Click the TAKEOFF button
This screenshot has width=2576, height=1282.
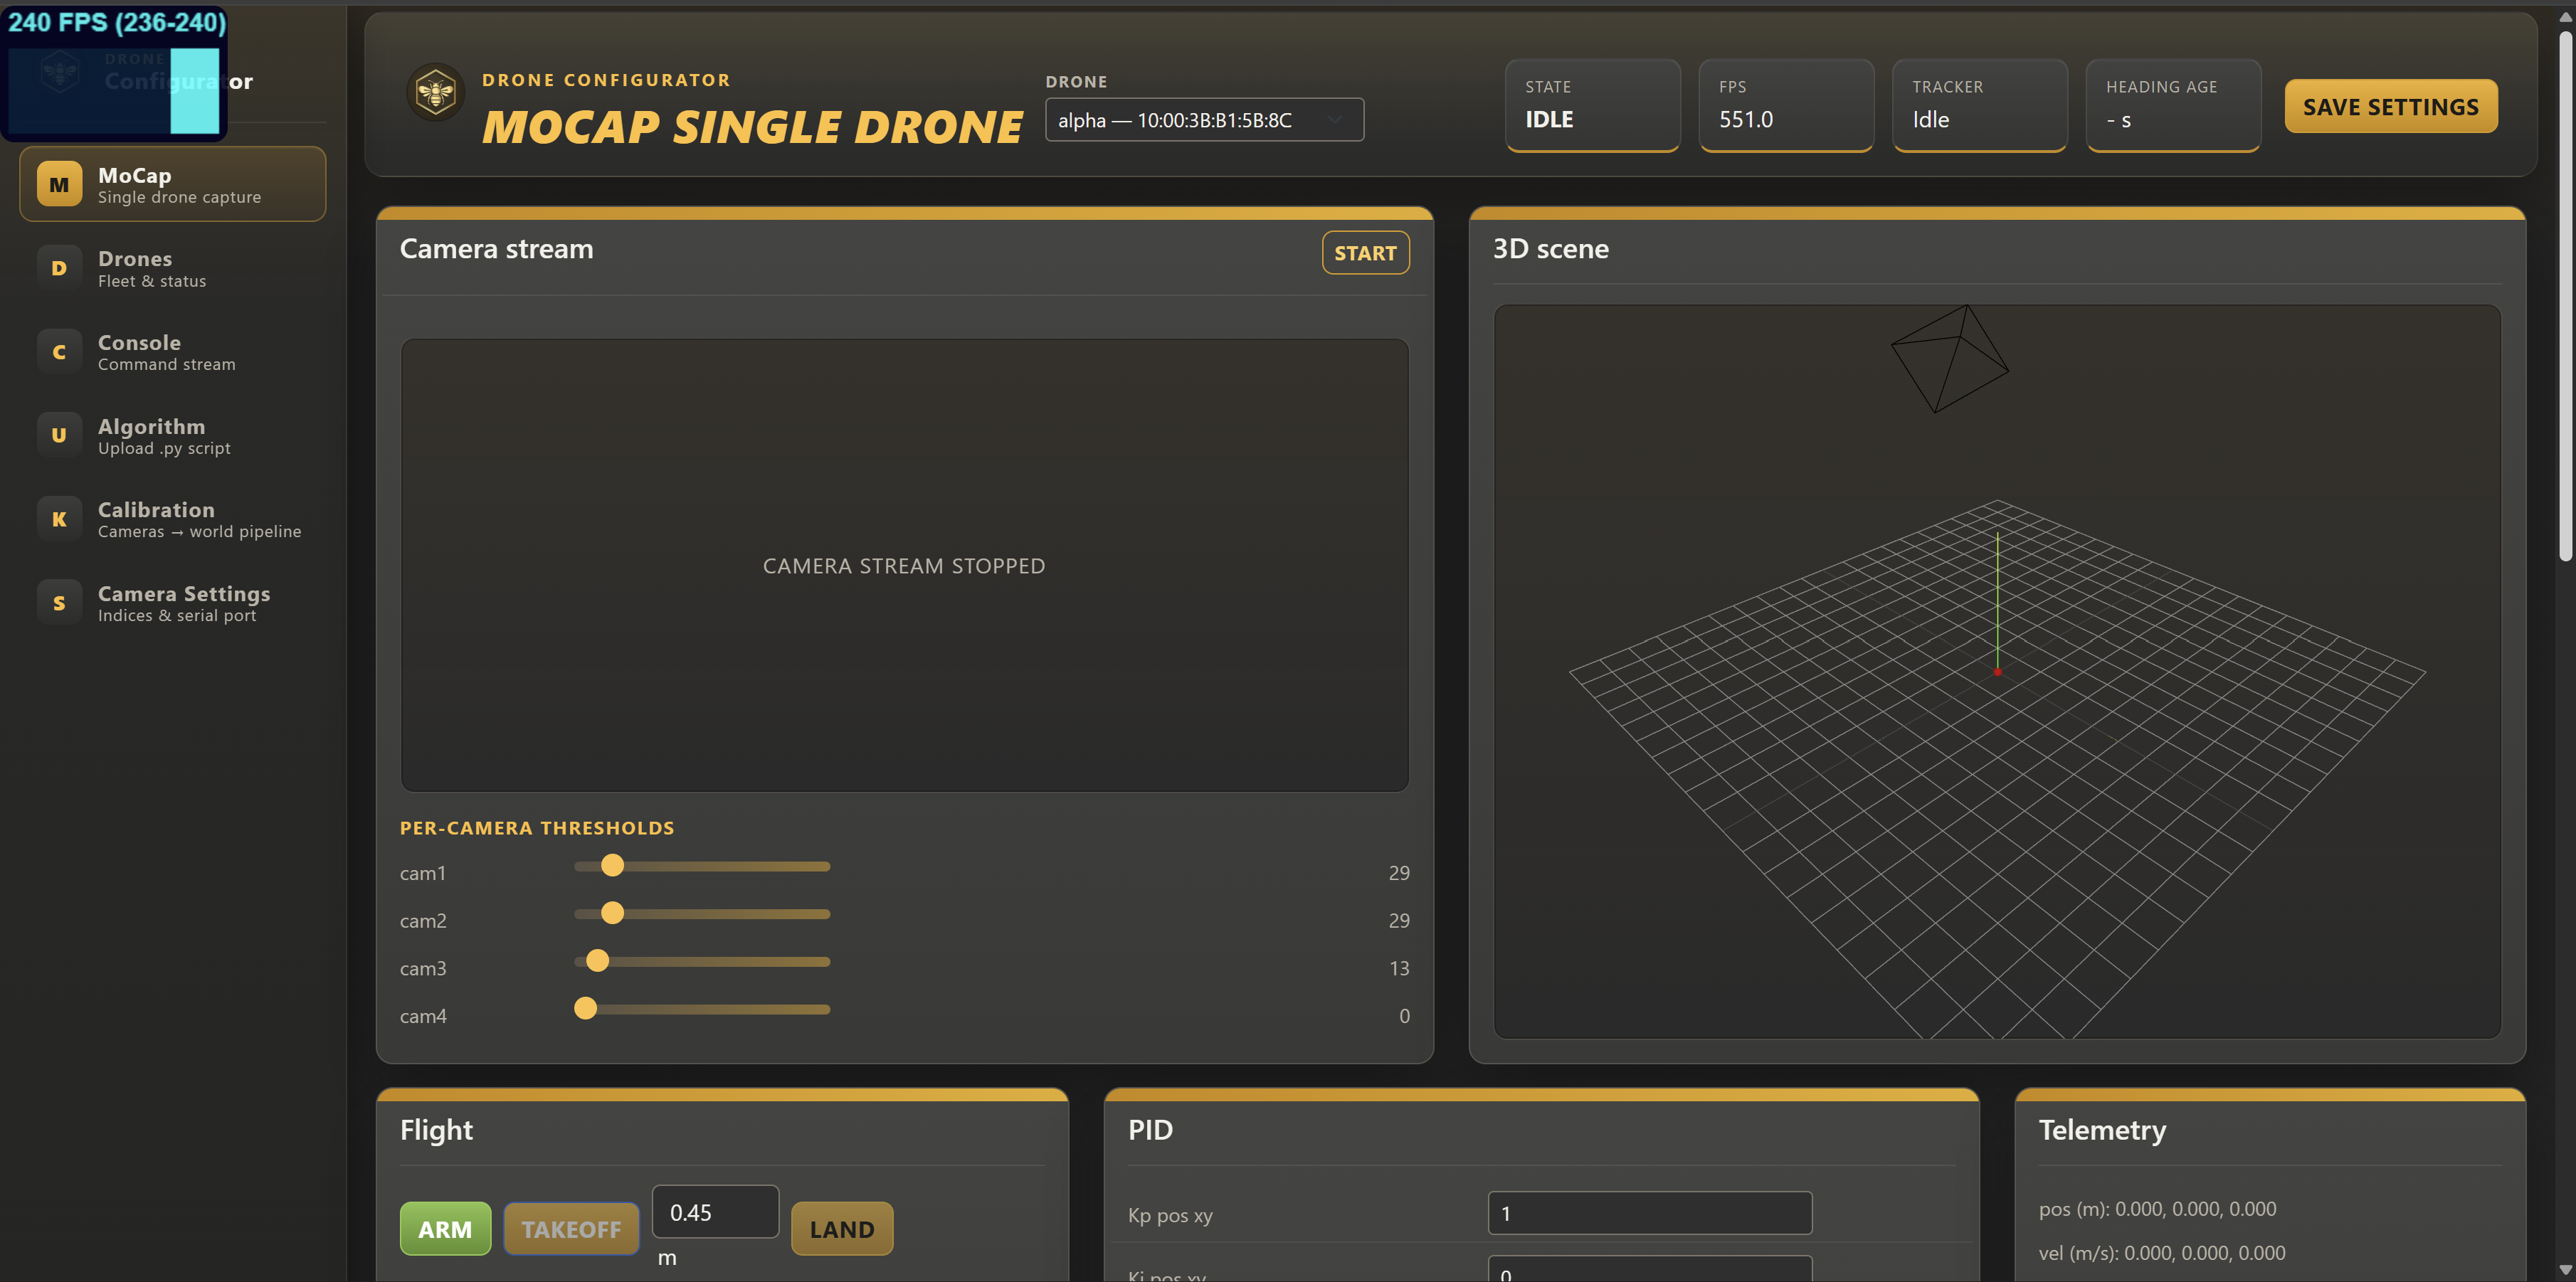[x=571, y=1229]
